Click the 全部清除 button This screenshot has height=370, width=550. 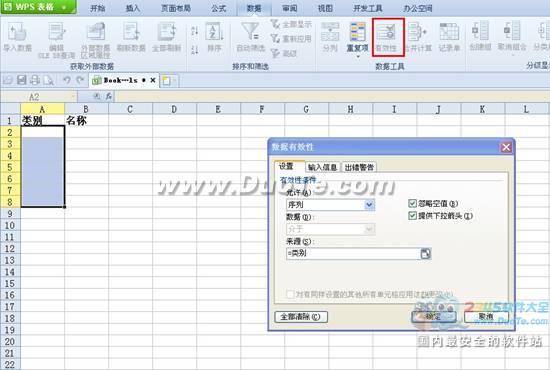point(301,317)
